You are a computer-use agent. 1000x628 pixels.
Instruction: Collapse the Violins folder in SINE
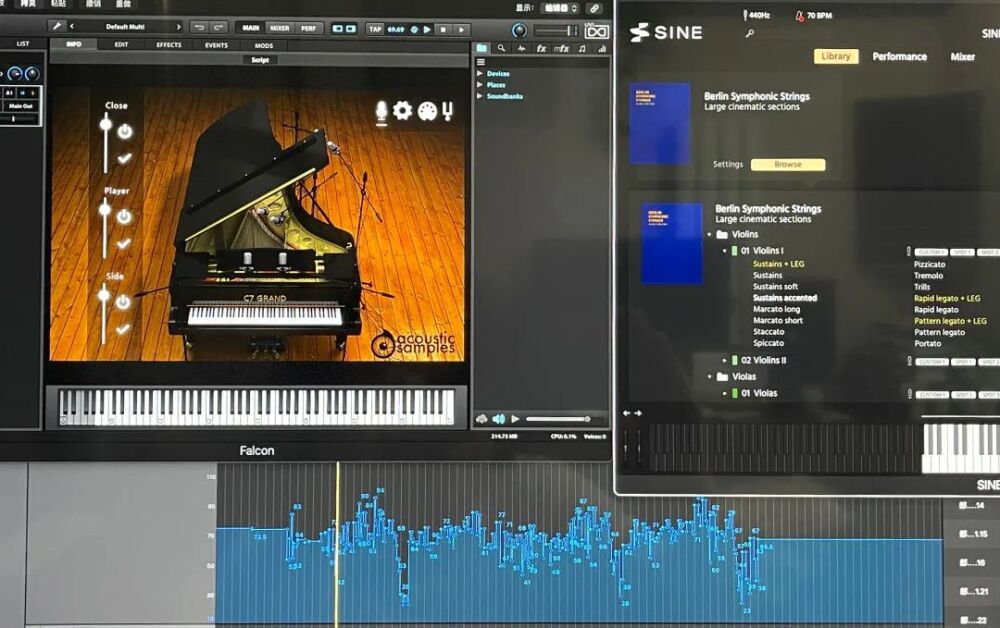tap(711, 234)
